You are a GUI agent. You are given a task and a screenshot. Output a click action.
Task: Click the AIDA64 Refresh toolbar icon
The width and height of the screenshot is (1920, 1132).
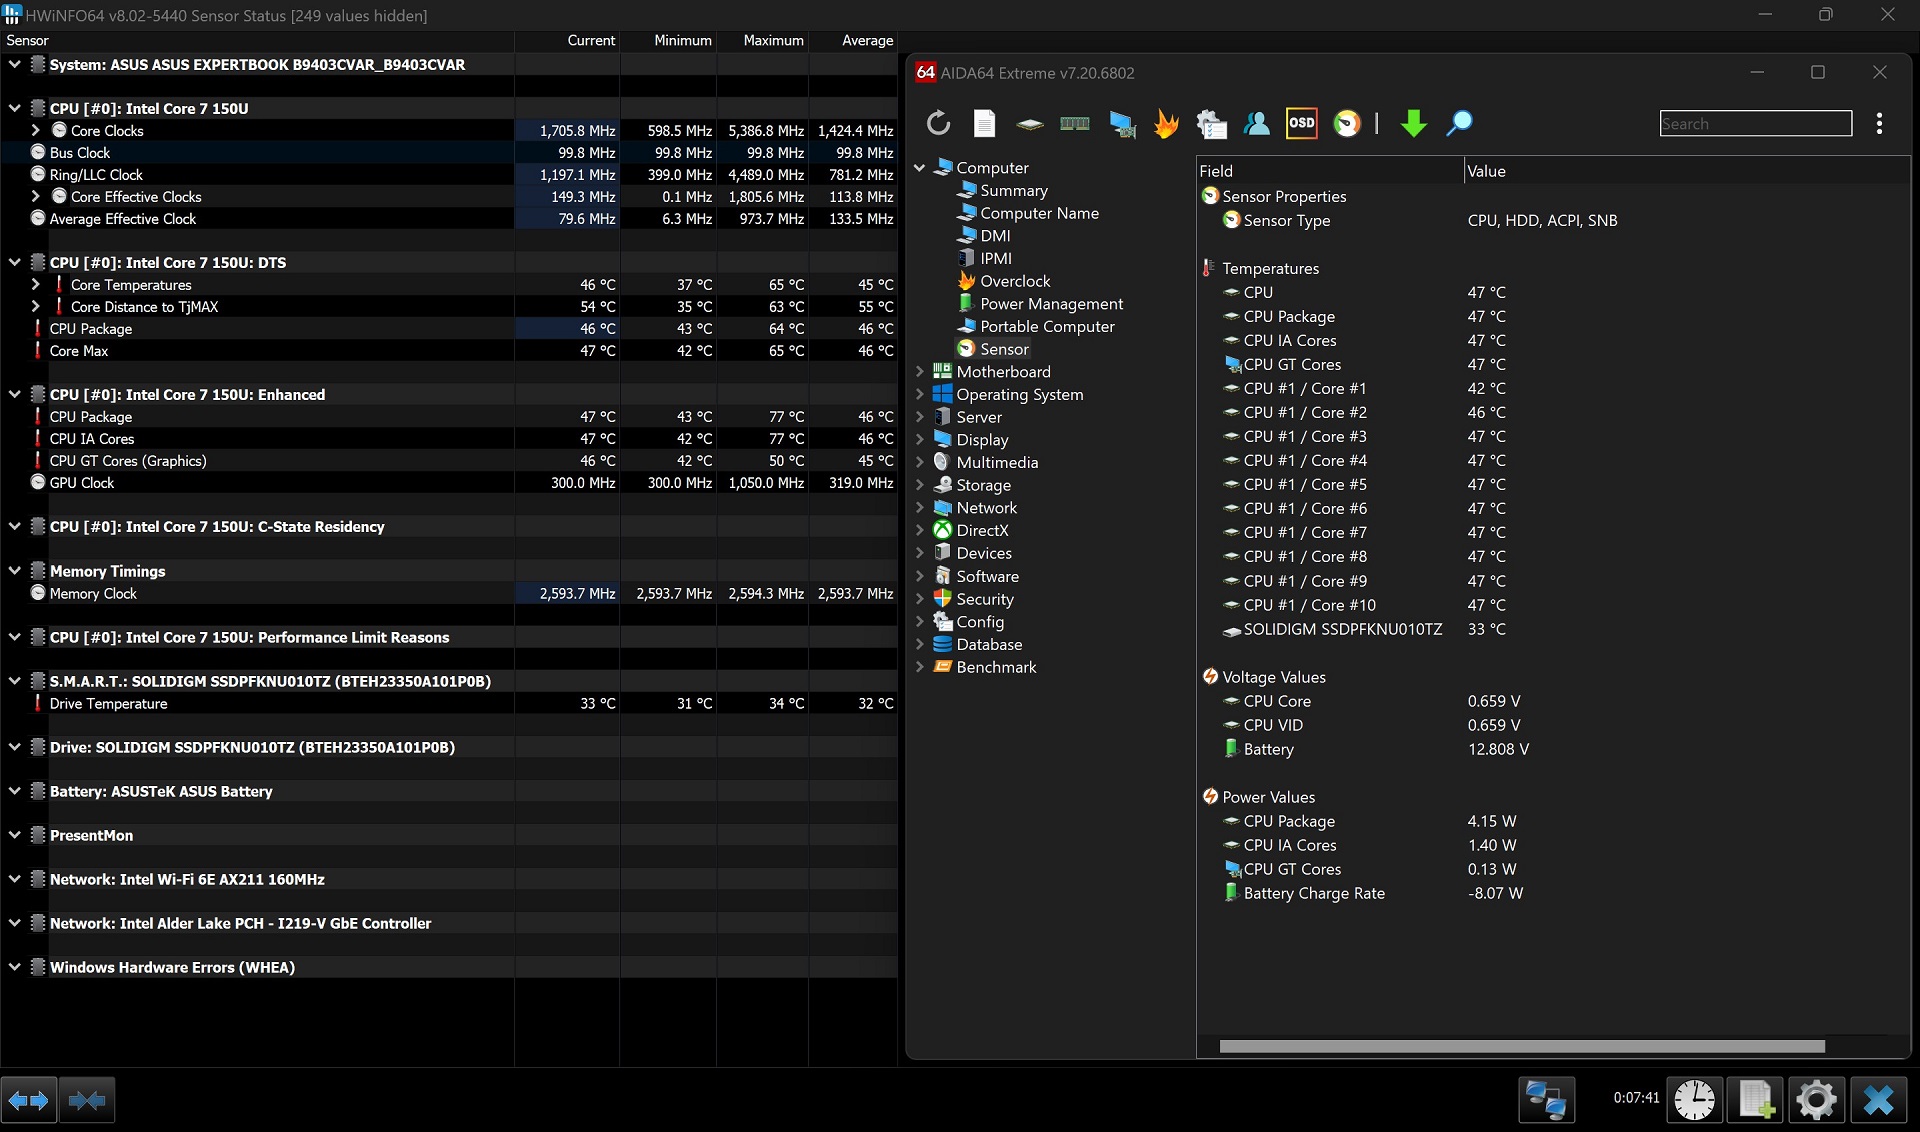(x=938, y=123)
